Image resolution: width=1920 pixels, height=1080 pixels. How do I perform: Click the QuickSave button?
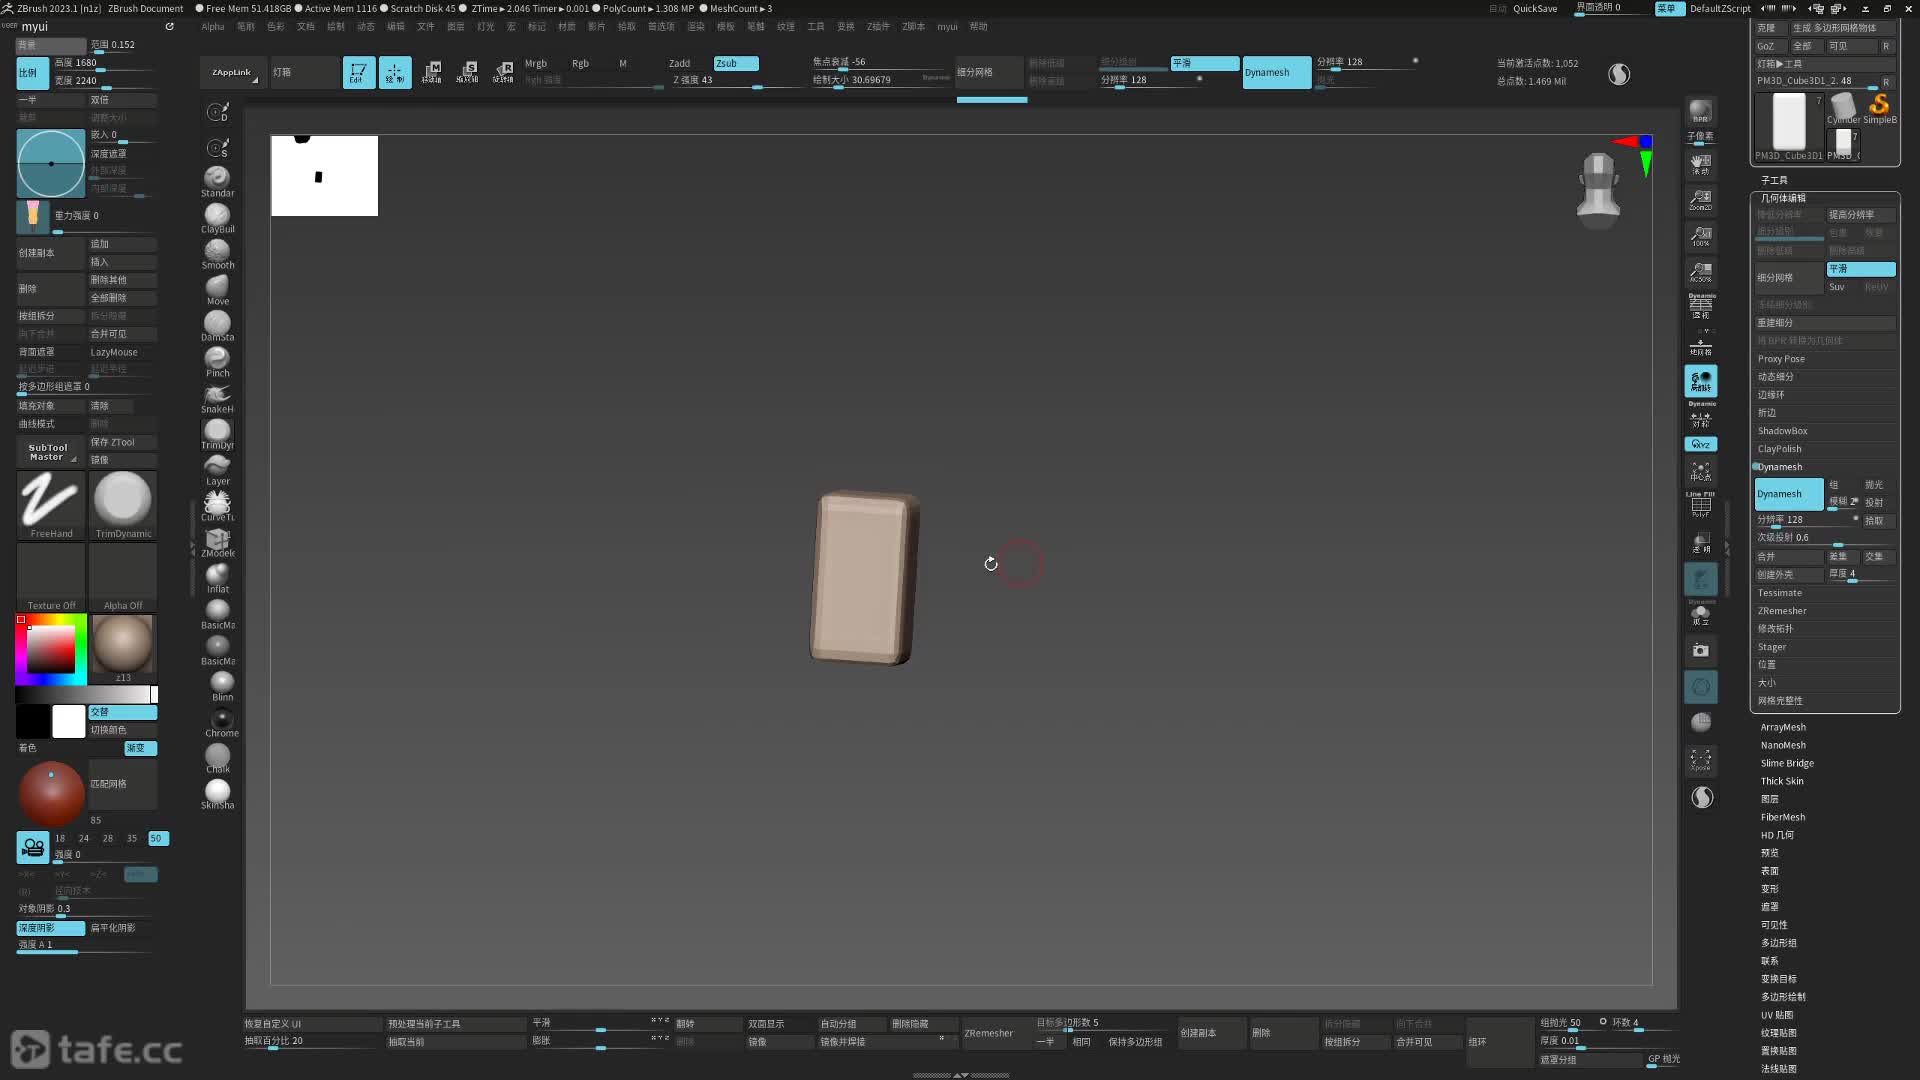click(1534, 8)
